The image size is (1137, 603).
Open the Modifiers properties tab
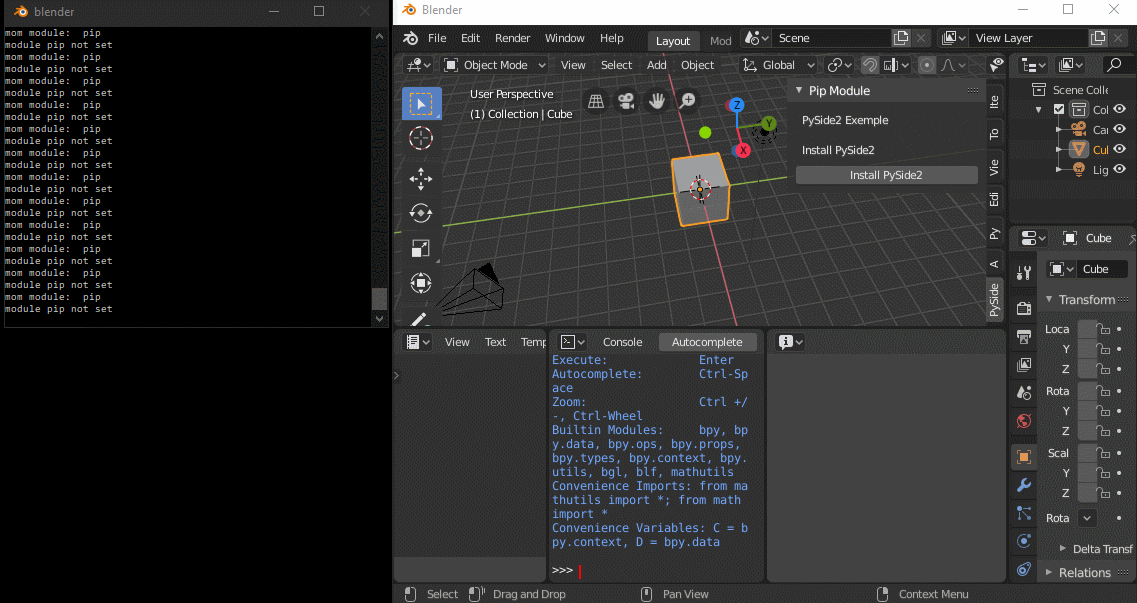1024,485
